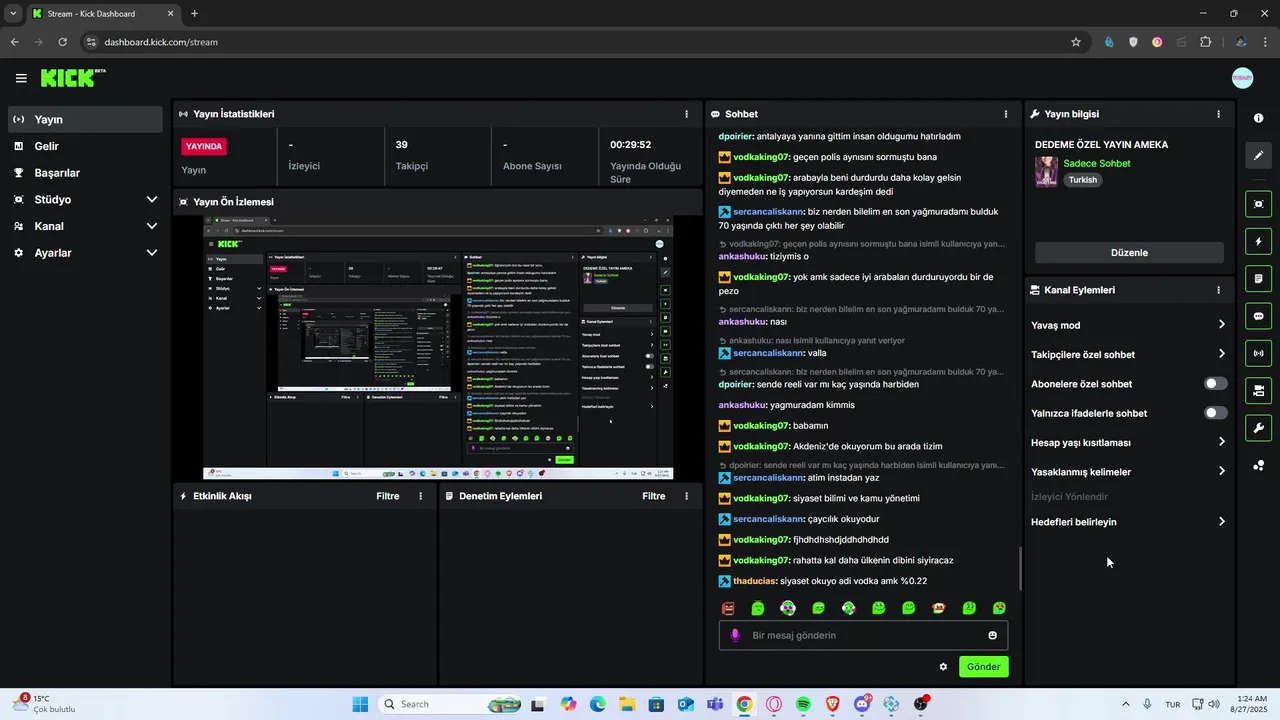Toggle the document moderation log widget icon
The height and width of the screenshot is (720, 1280).
(1258, 278)
